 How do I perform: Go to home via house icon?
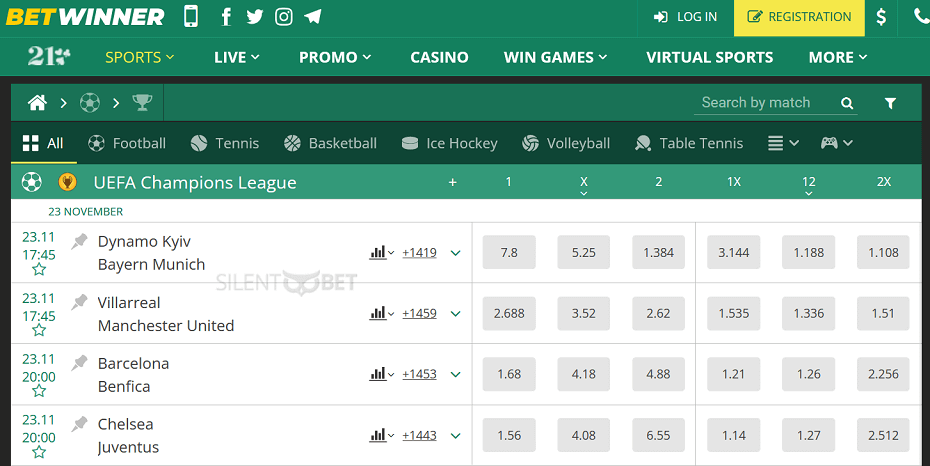[37, 103]
